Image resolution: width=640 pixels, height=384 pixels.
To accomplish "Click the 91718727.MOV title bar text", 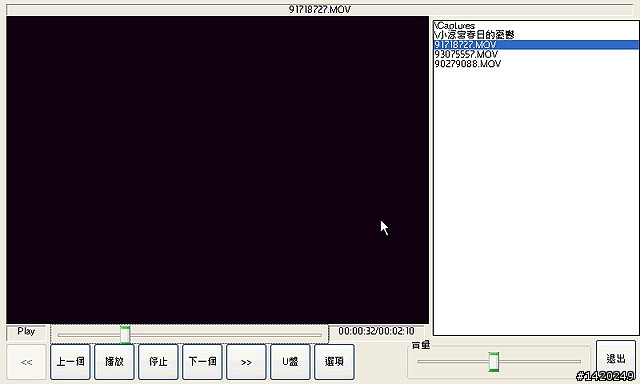I will (320, 9).
